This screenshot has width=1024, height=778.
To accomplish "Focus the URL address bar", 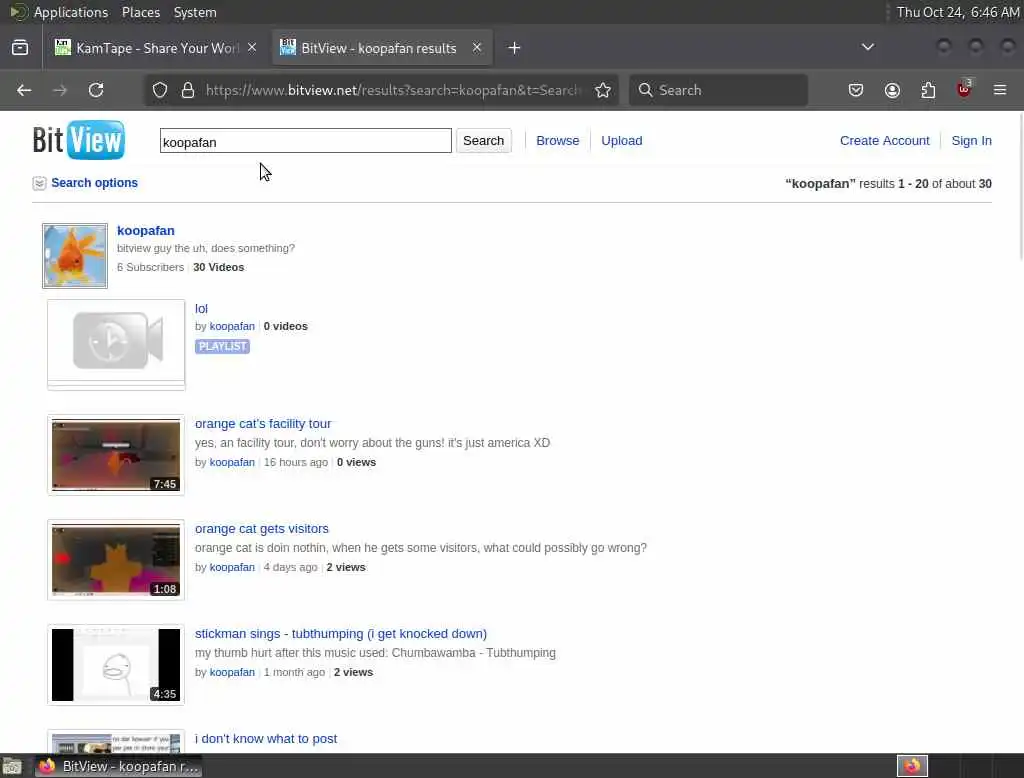I will pos(392,90).
